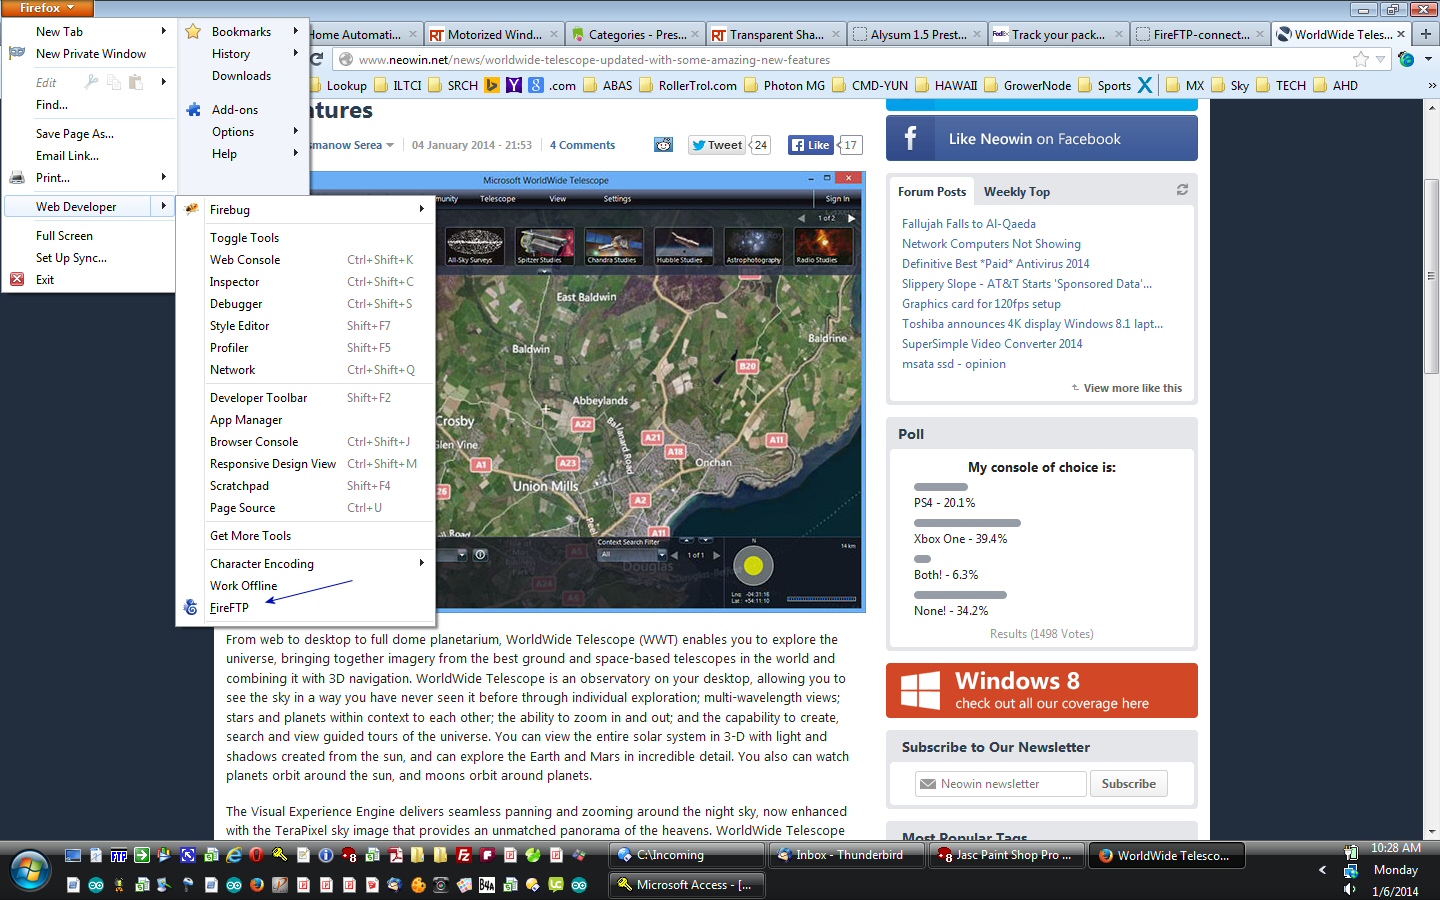Toggle Work Offline mode

tap(243, 586)
